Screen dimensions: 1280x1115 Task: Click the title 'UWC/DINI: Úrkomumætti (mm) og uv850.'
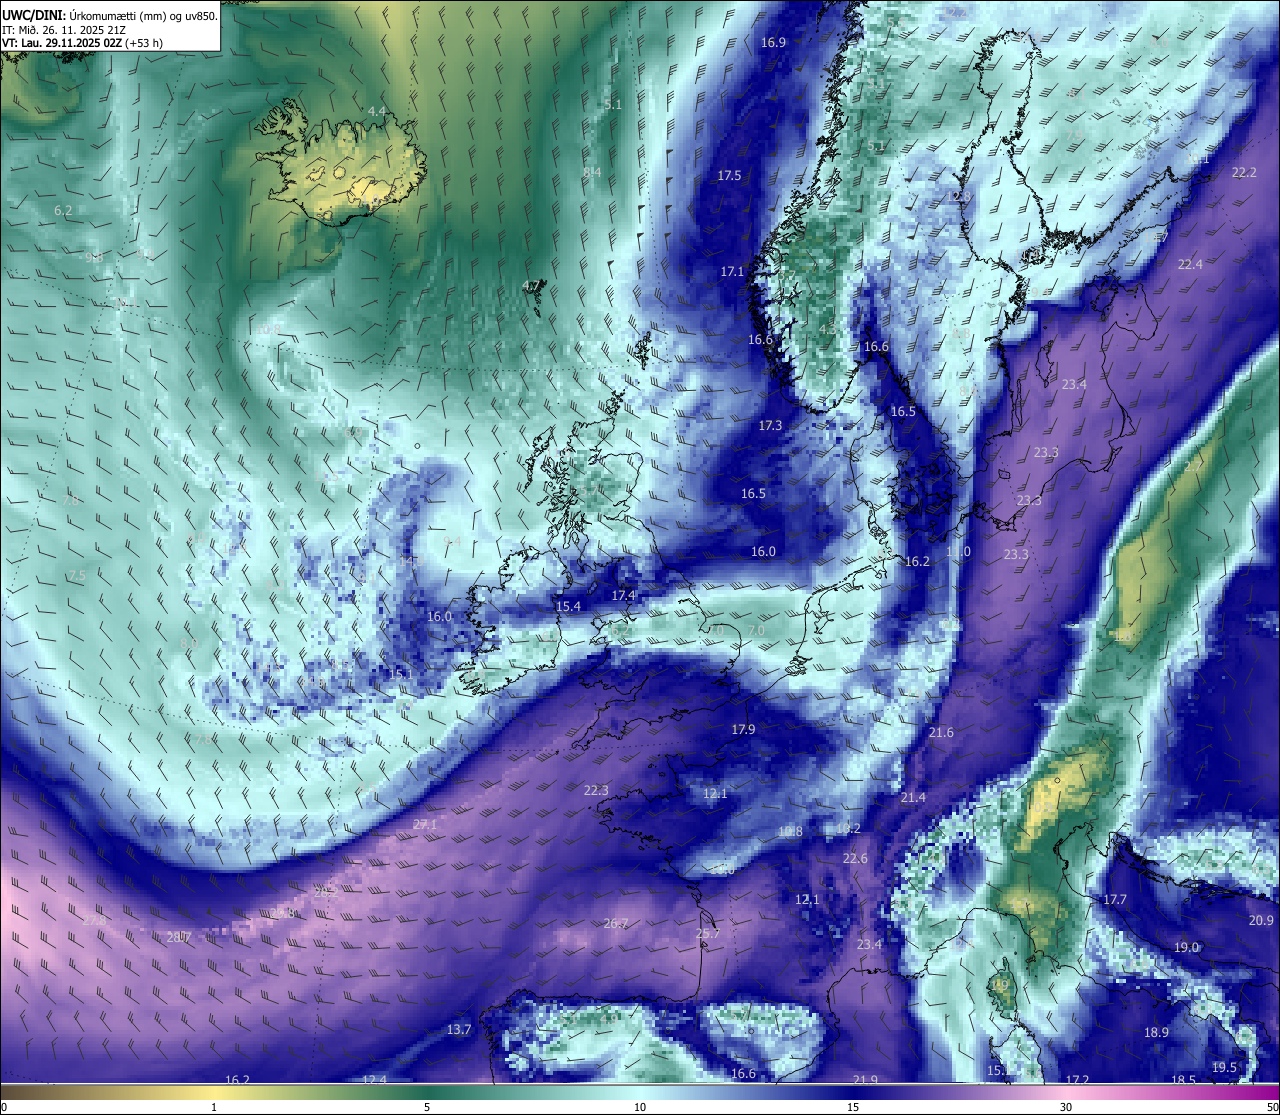(x=110, y=15)
